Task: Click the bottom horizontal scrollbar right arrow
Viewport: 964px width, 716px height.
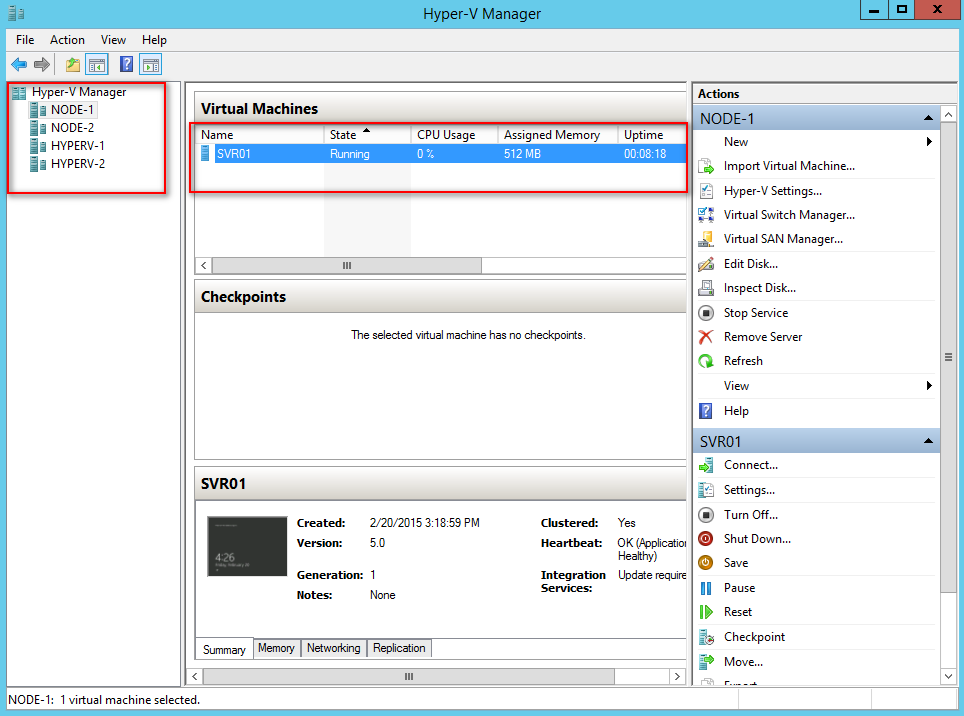Action: [678, 676]
